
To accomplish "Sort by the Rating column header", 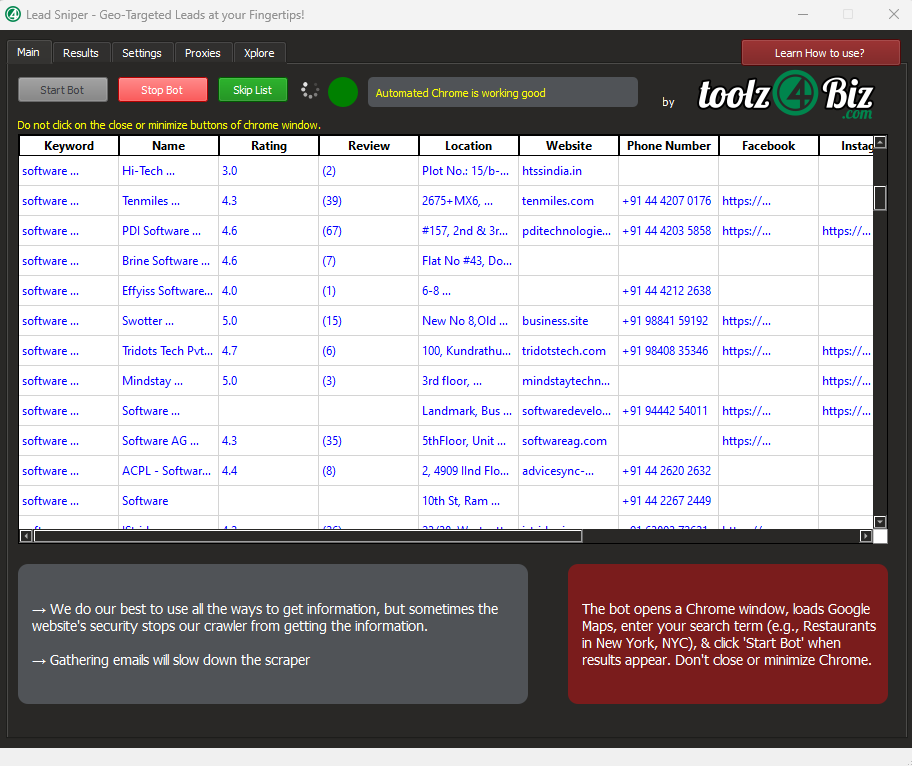I will pos(269,146).
